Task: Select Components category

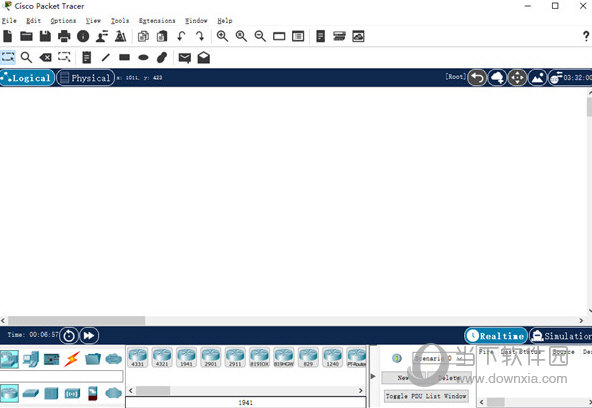Action: (51, 359)
